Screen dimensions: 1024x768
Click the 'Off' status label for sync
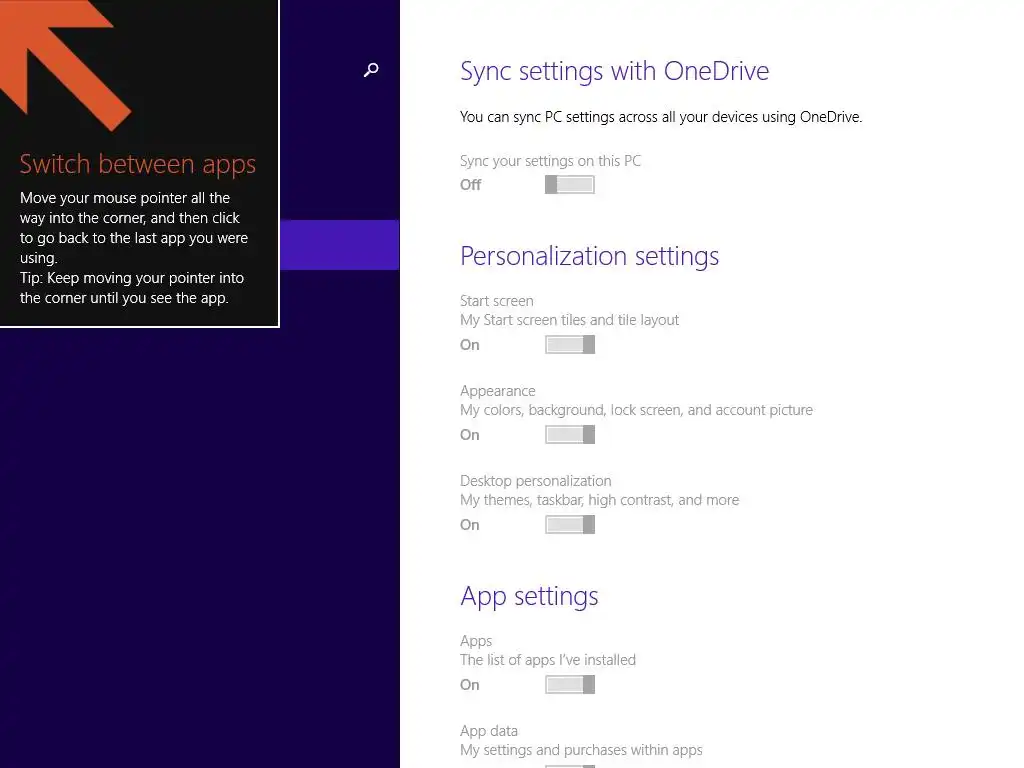pyautogui.click(x=470, y=185)
